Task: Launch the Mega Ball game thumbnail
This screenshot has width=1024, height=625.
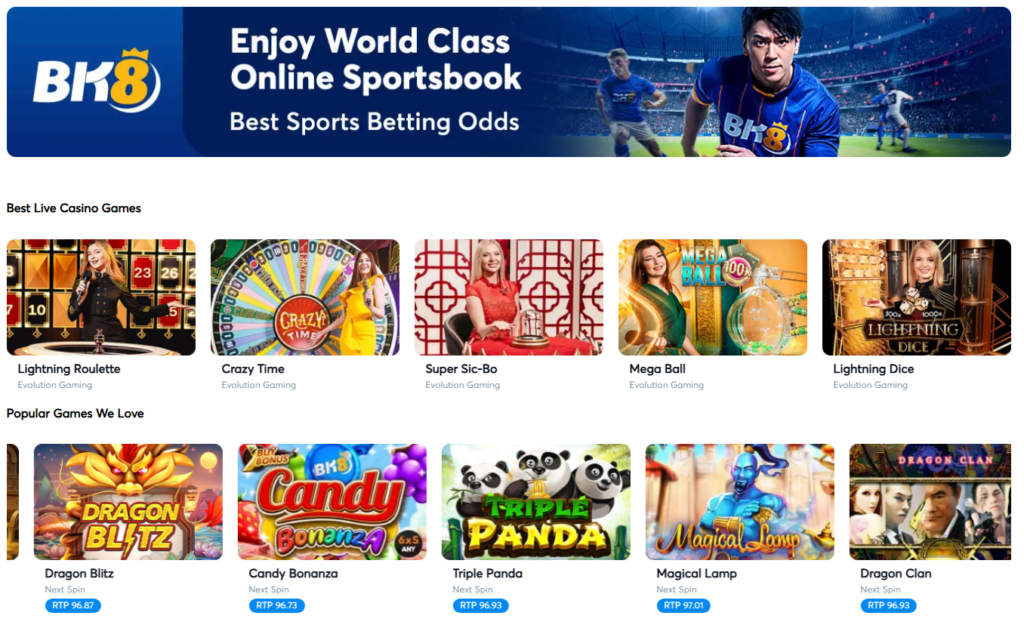Action: coord(712,297)
